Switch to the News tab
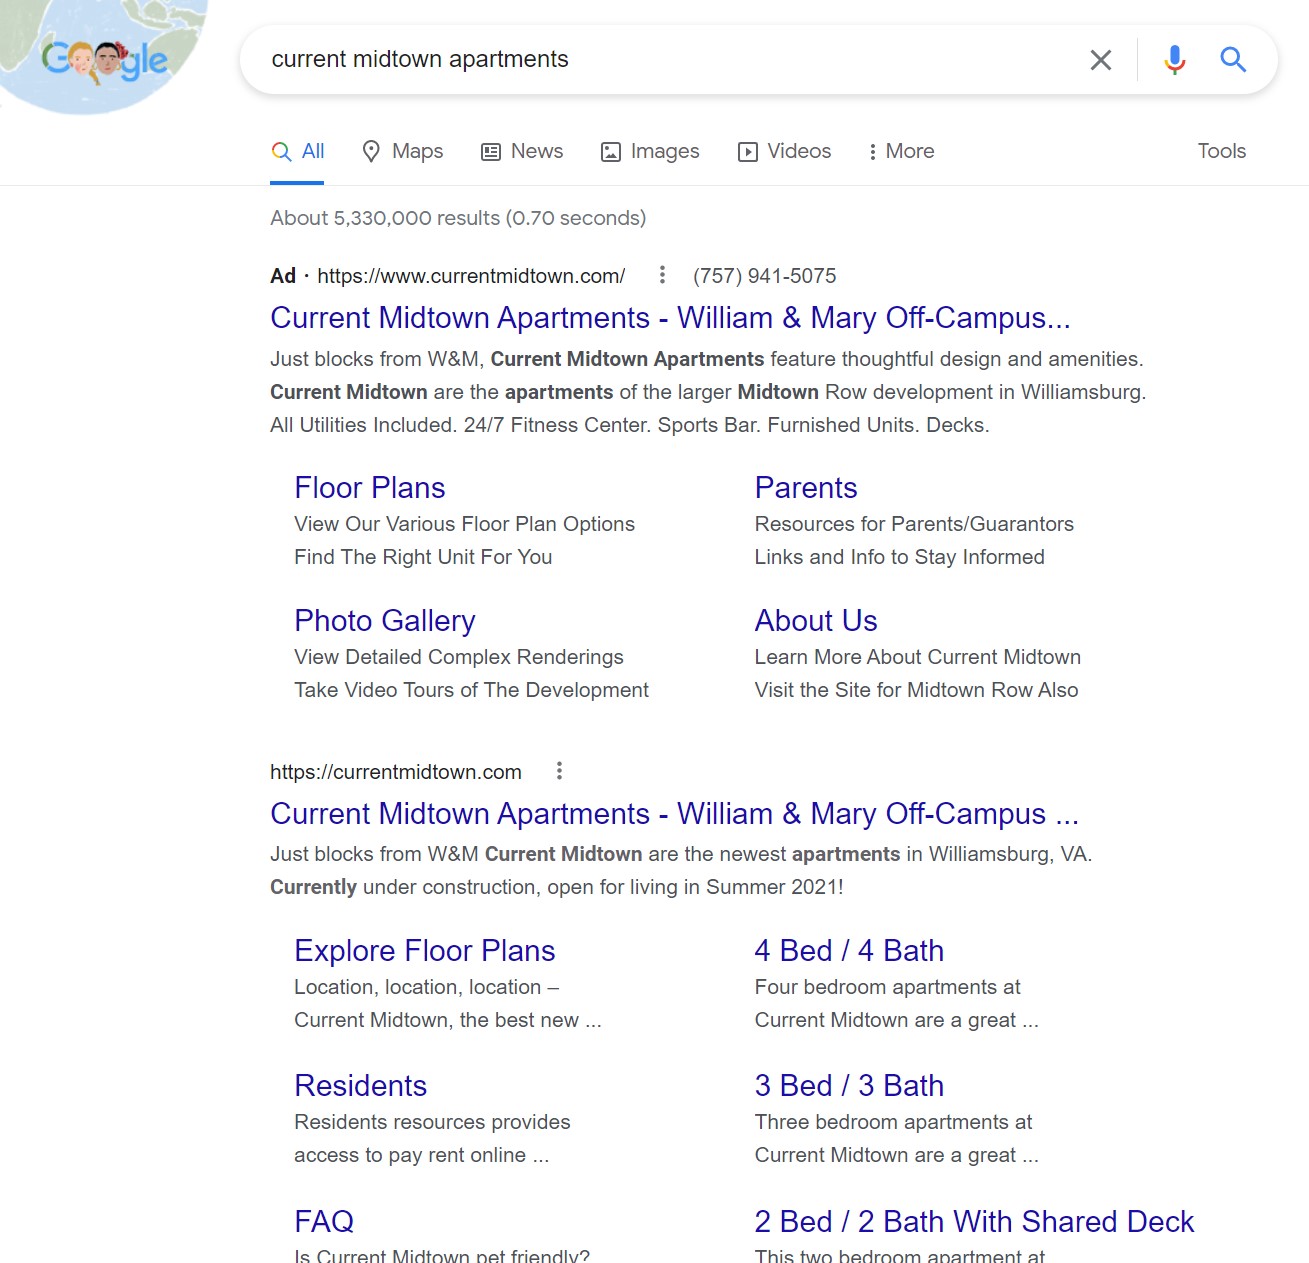The height and width of the screenshot is (1263, 1309). [x=522, y=151]
